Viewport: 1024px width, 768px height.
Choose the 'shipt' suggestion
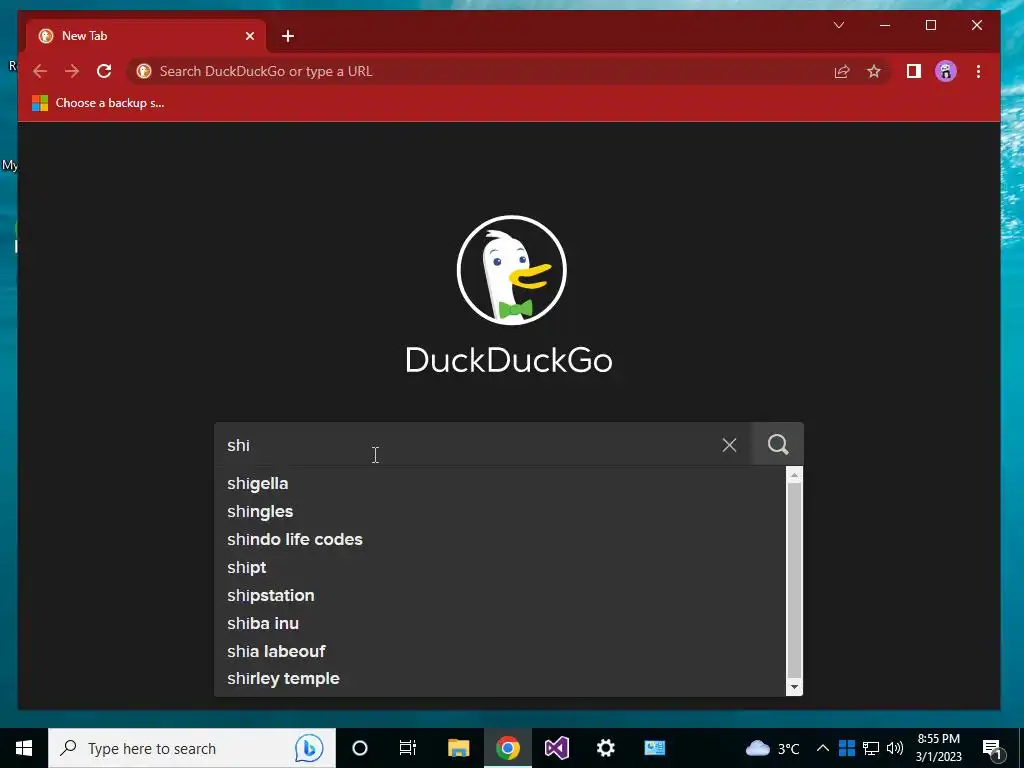[500, 568]
